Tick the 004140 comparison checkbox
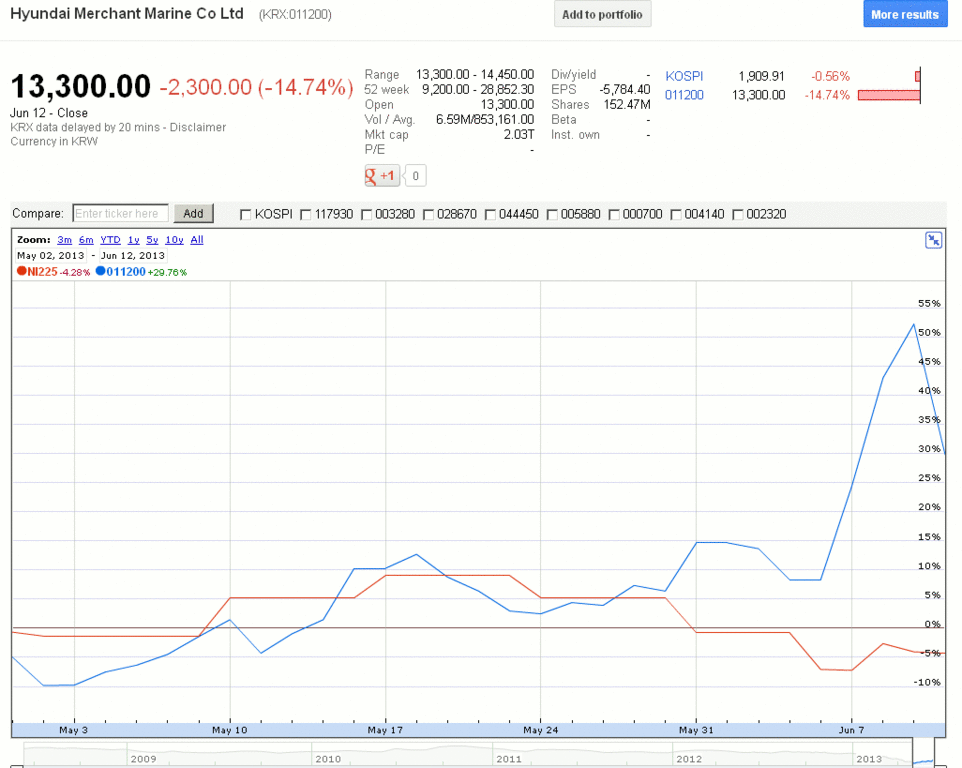Screen dimensions: 962x768 [676, 214]
